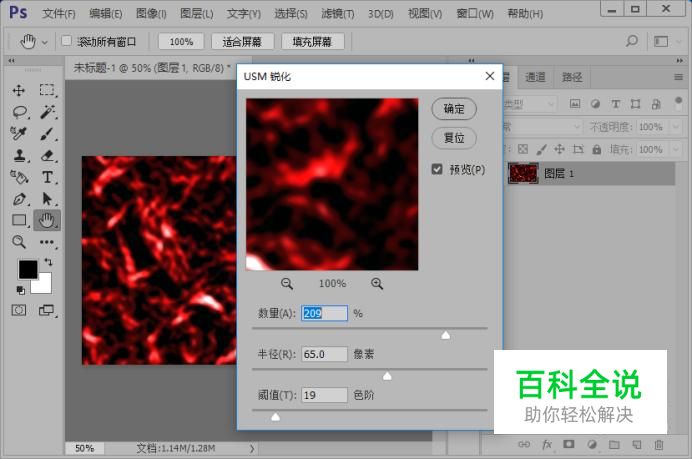The height and width of the screenshot is (459, 692).
Task: Select the Clone Stamp tool
Action: [19, 155]
